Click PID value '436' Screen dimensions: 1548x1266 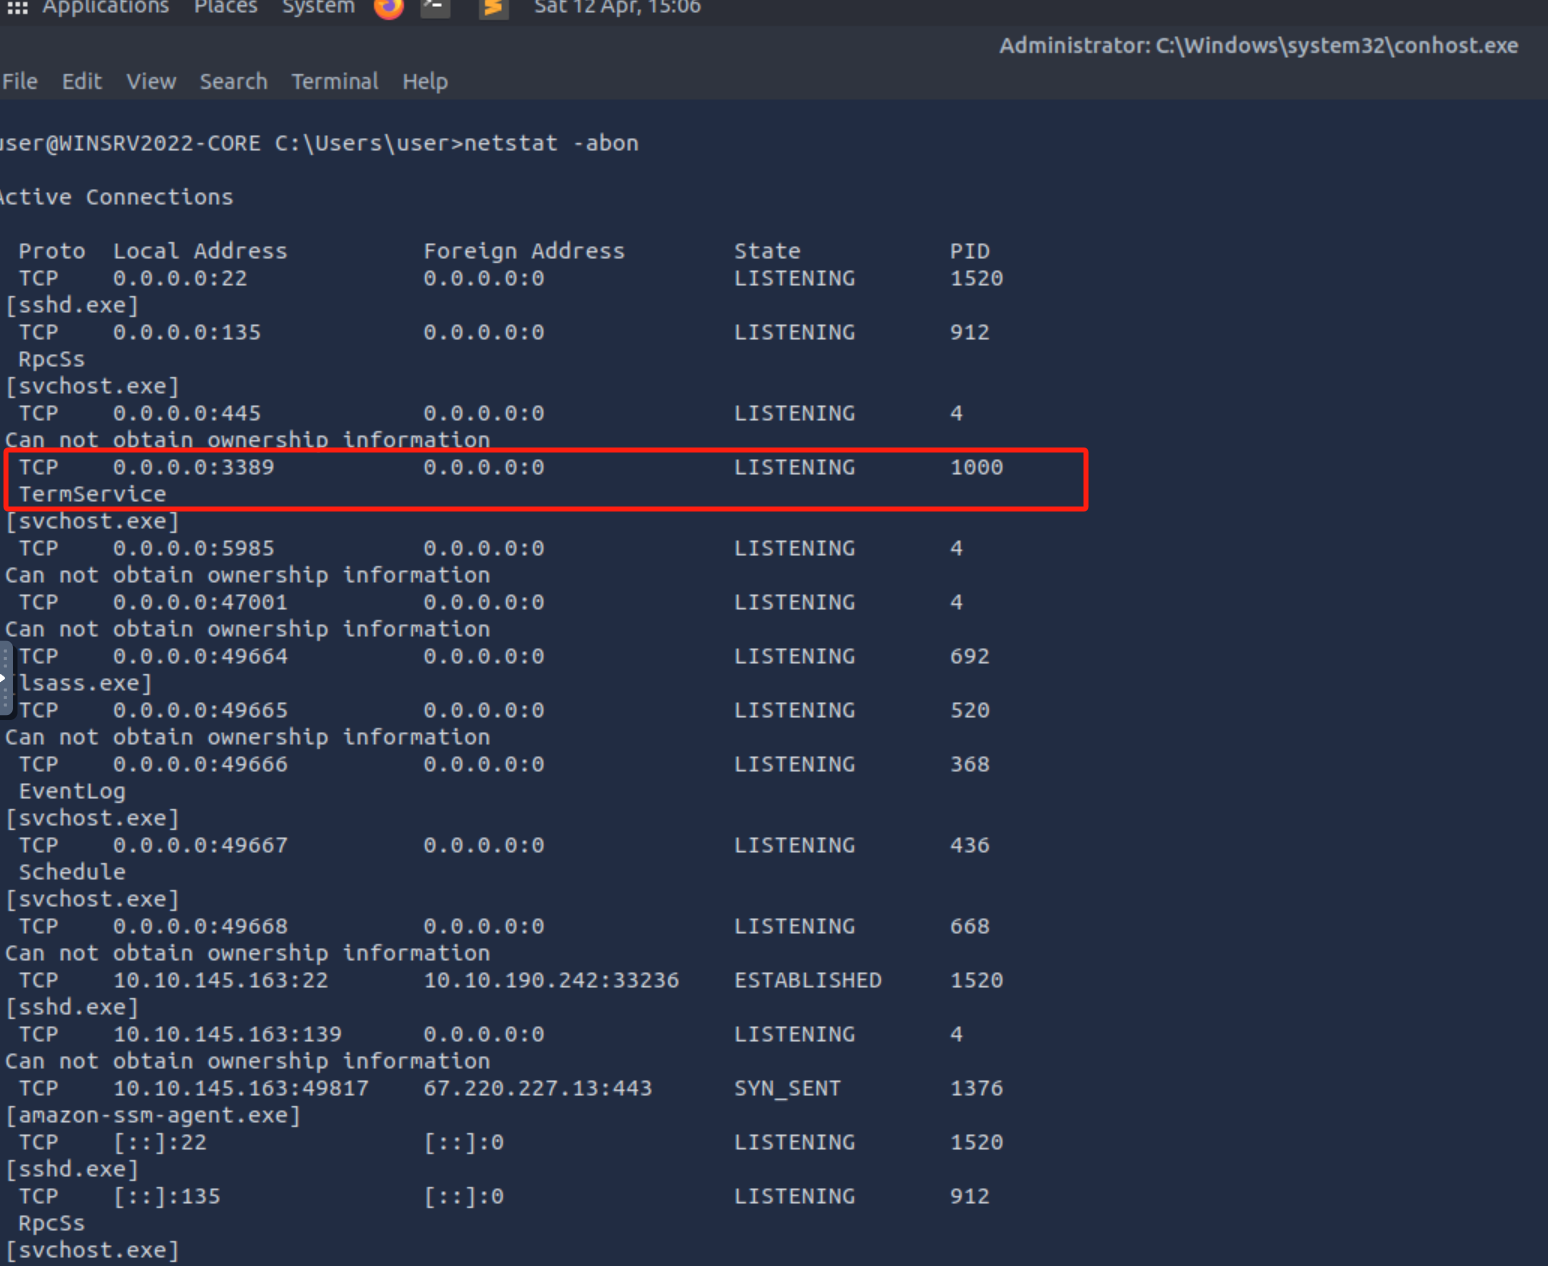point(969,845)
